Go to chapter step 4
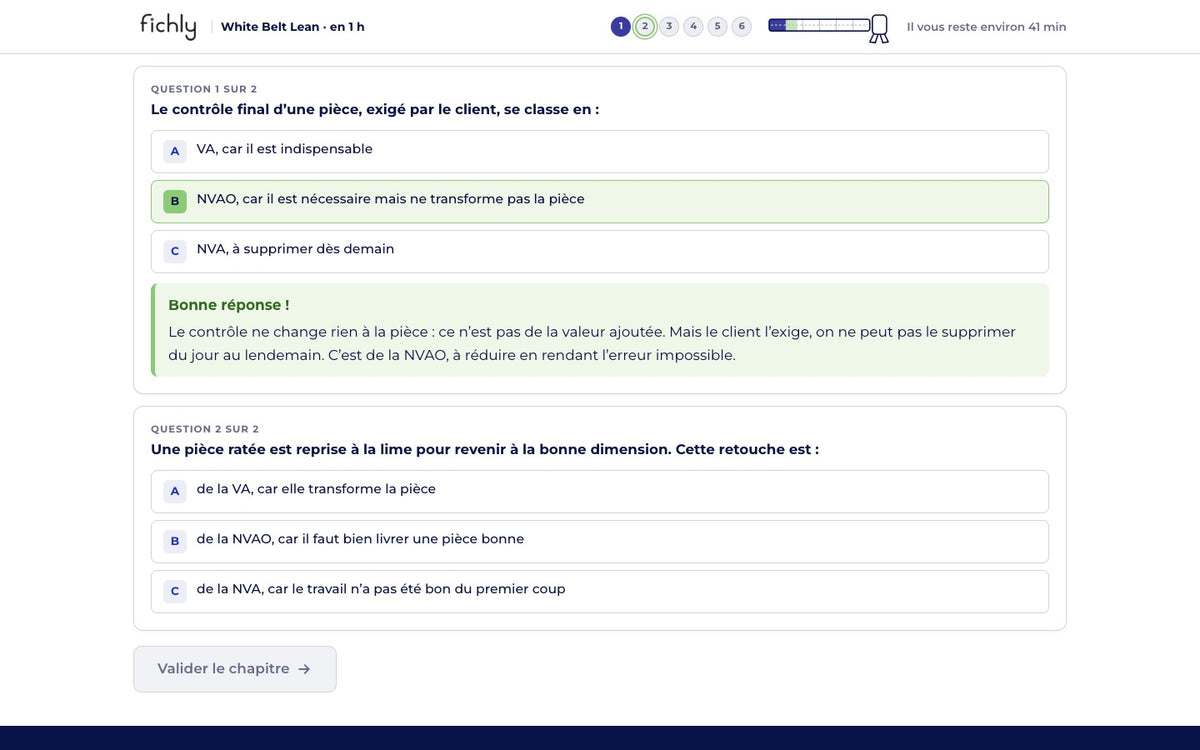The width and height of the screenshot is (1200, 750). click(x=693, y=26)
